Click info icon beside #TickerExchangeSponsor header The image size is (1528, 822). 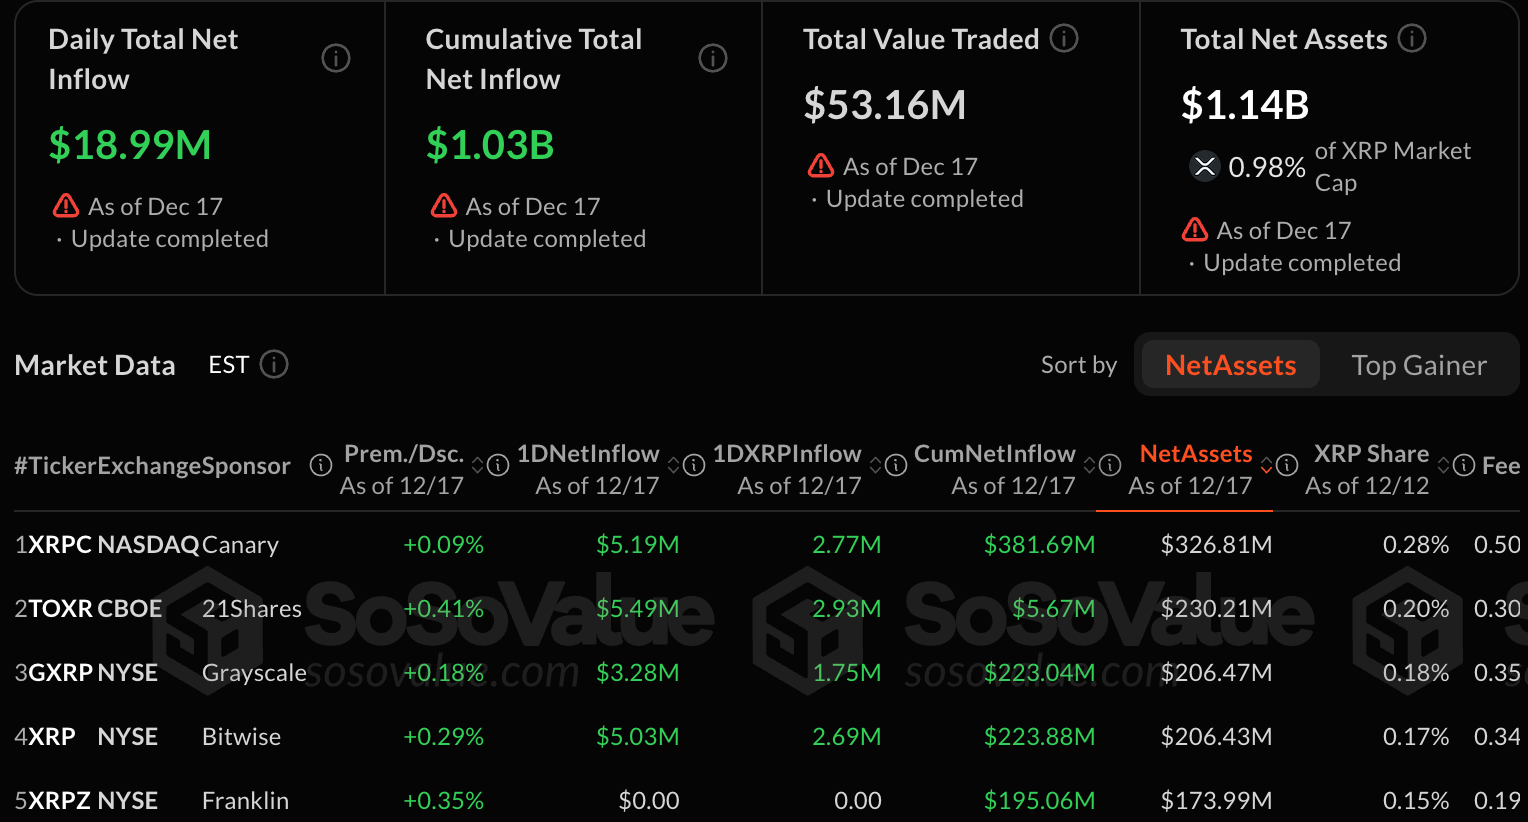[x=321, y=466]
